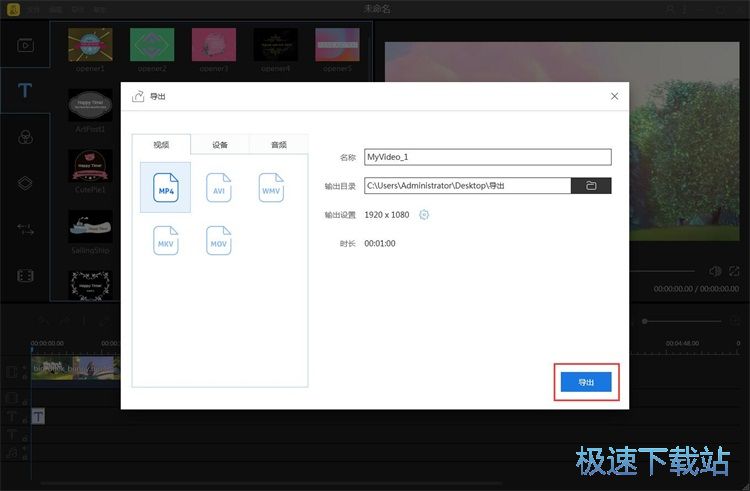The width and height of the screenshot is (750, 491).
Task: Select the ArtPost1 title thumbnail
Action: coord(90,105)
